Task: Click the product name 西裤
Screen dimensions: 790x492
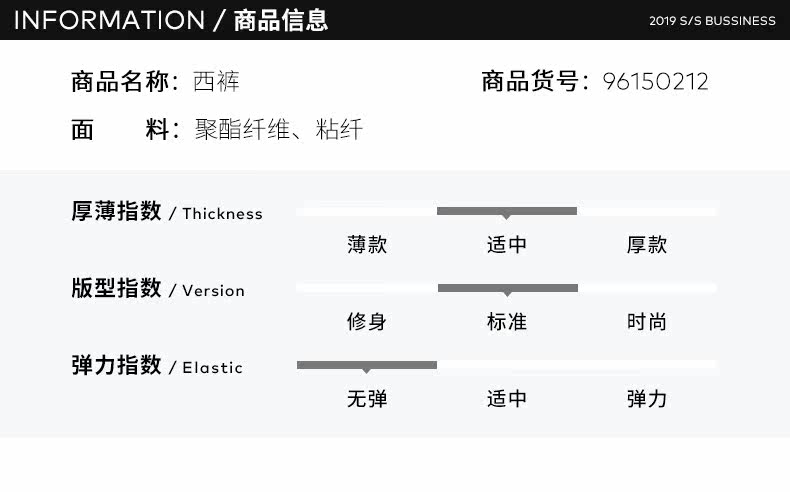Action: point(216,82)
